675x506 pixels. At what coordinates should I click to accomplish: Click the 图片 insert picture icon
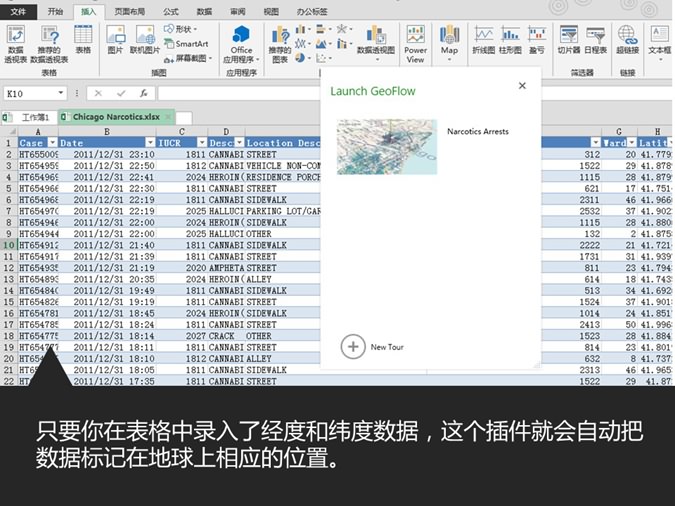(115, 39)
